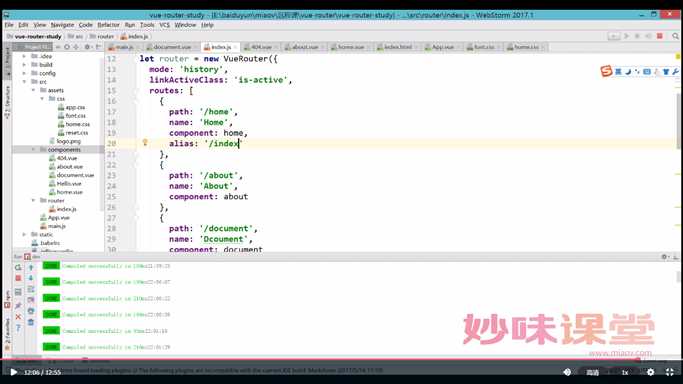
Task: Open the project panel gear settings icon
Action: click(87, 47)
